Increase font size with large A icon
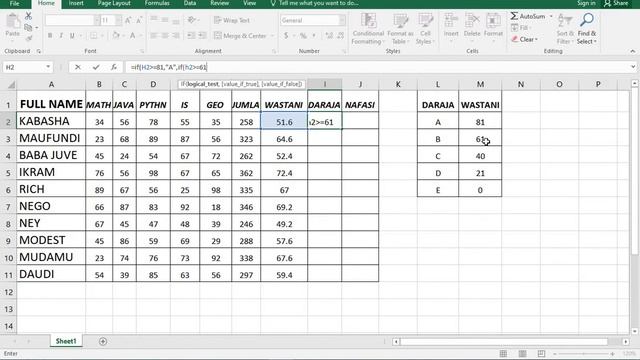640x360 pixels. click(x=128, y=20)
